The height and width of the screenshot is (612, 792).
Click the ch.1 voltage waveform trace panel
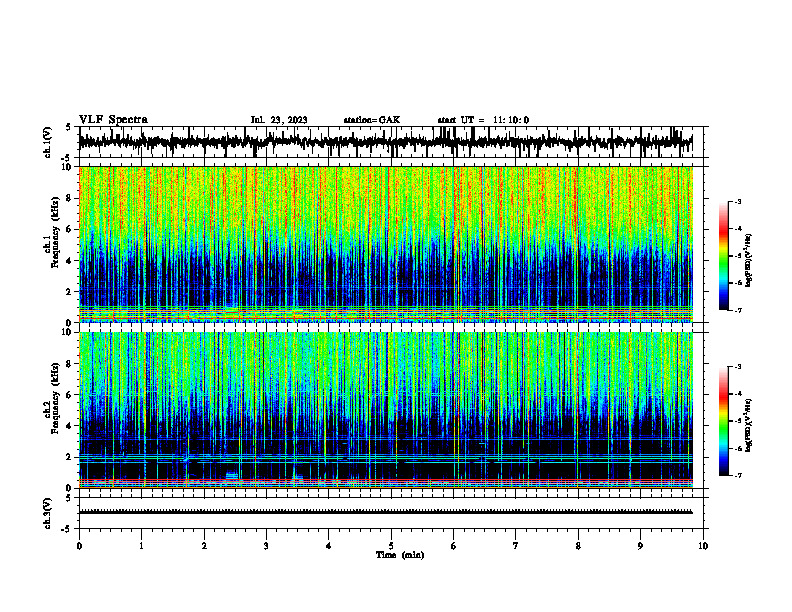click(391, 142)
